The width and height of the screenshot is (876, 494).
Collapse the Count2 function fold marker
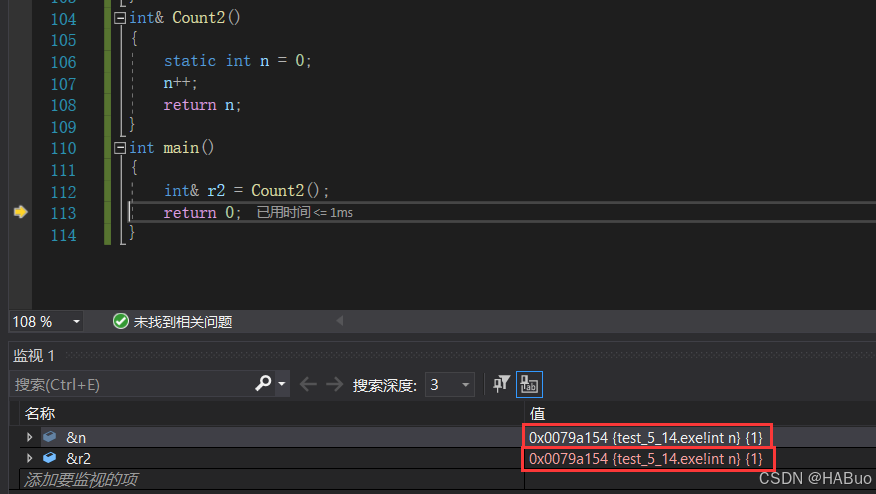[120, 18]
